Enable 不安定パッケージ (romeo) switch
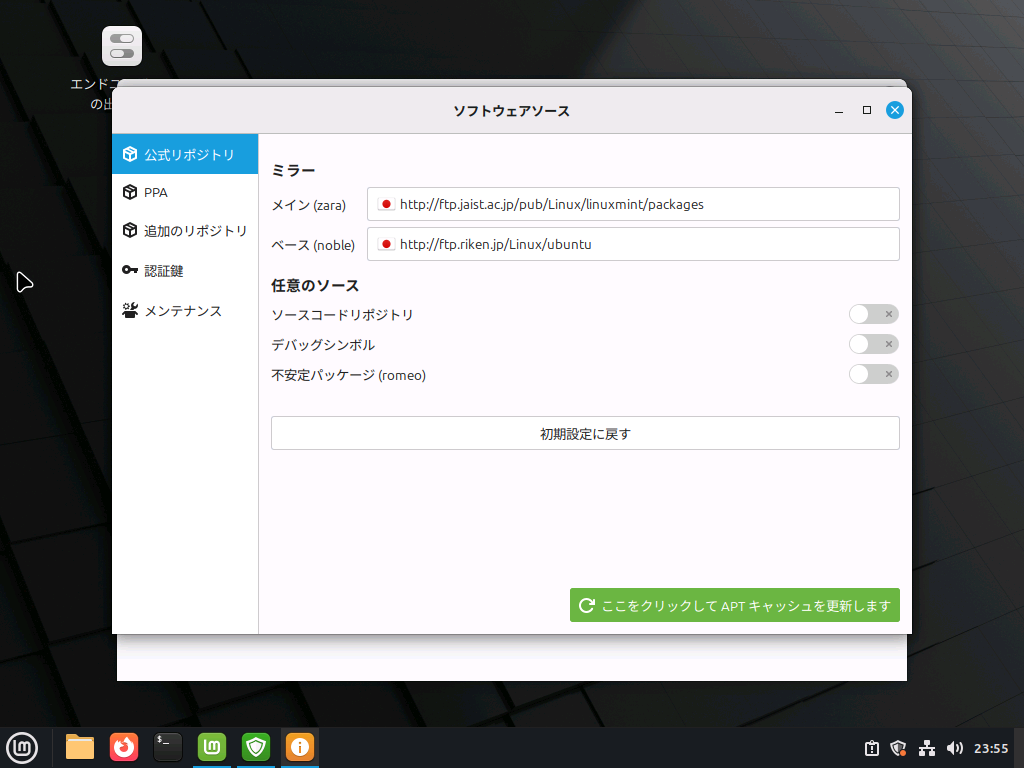Screen dimensions: 1024x768 (x=873, y=374)
